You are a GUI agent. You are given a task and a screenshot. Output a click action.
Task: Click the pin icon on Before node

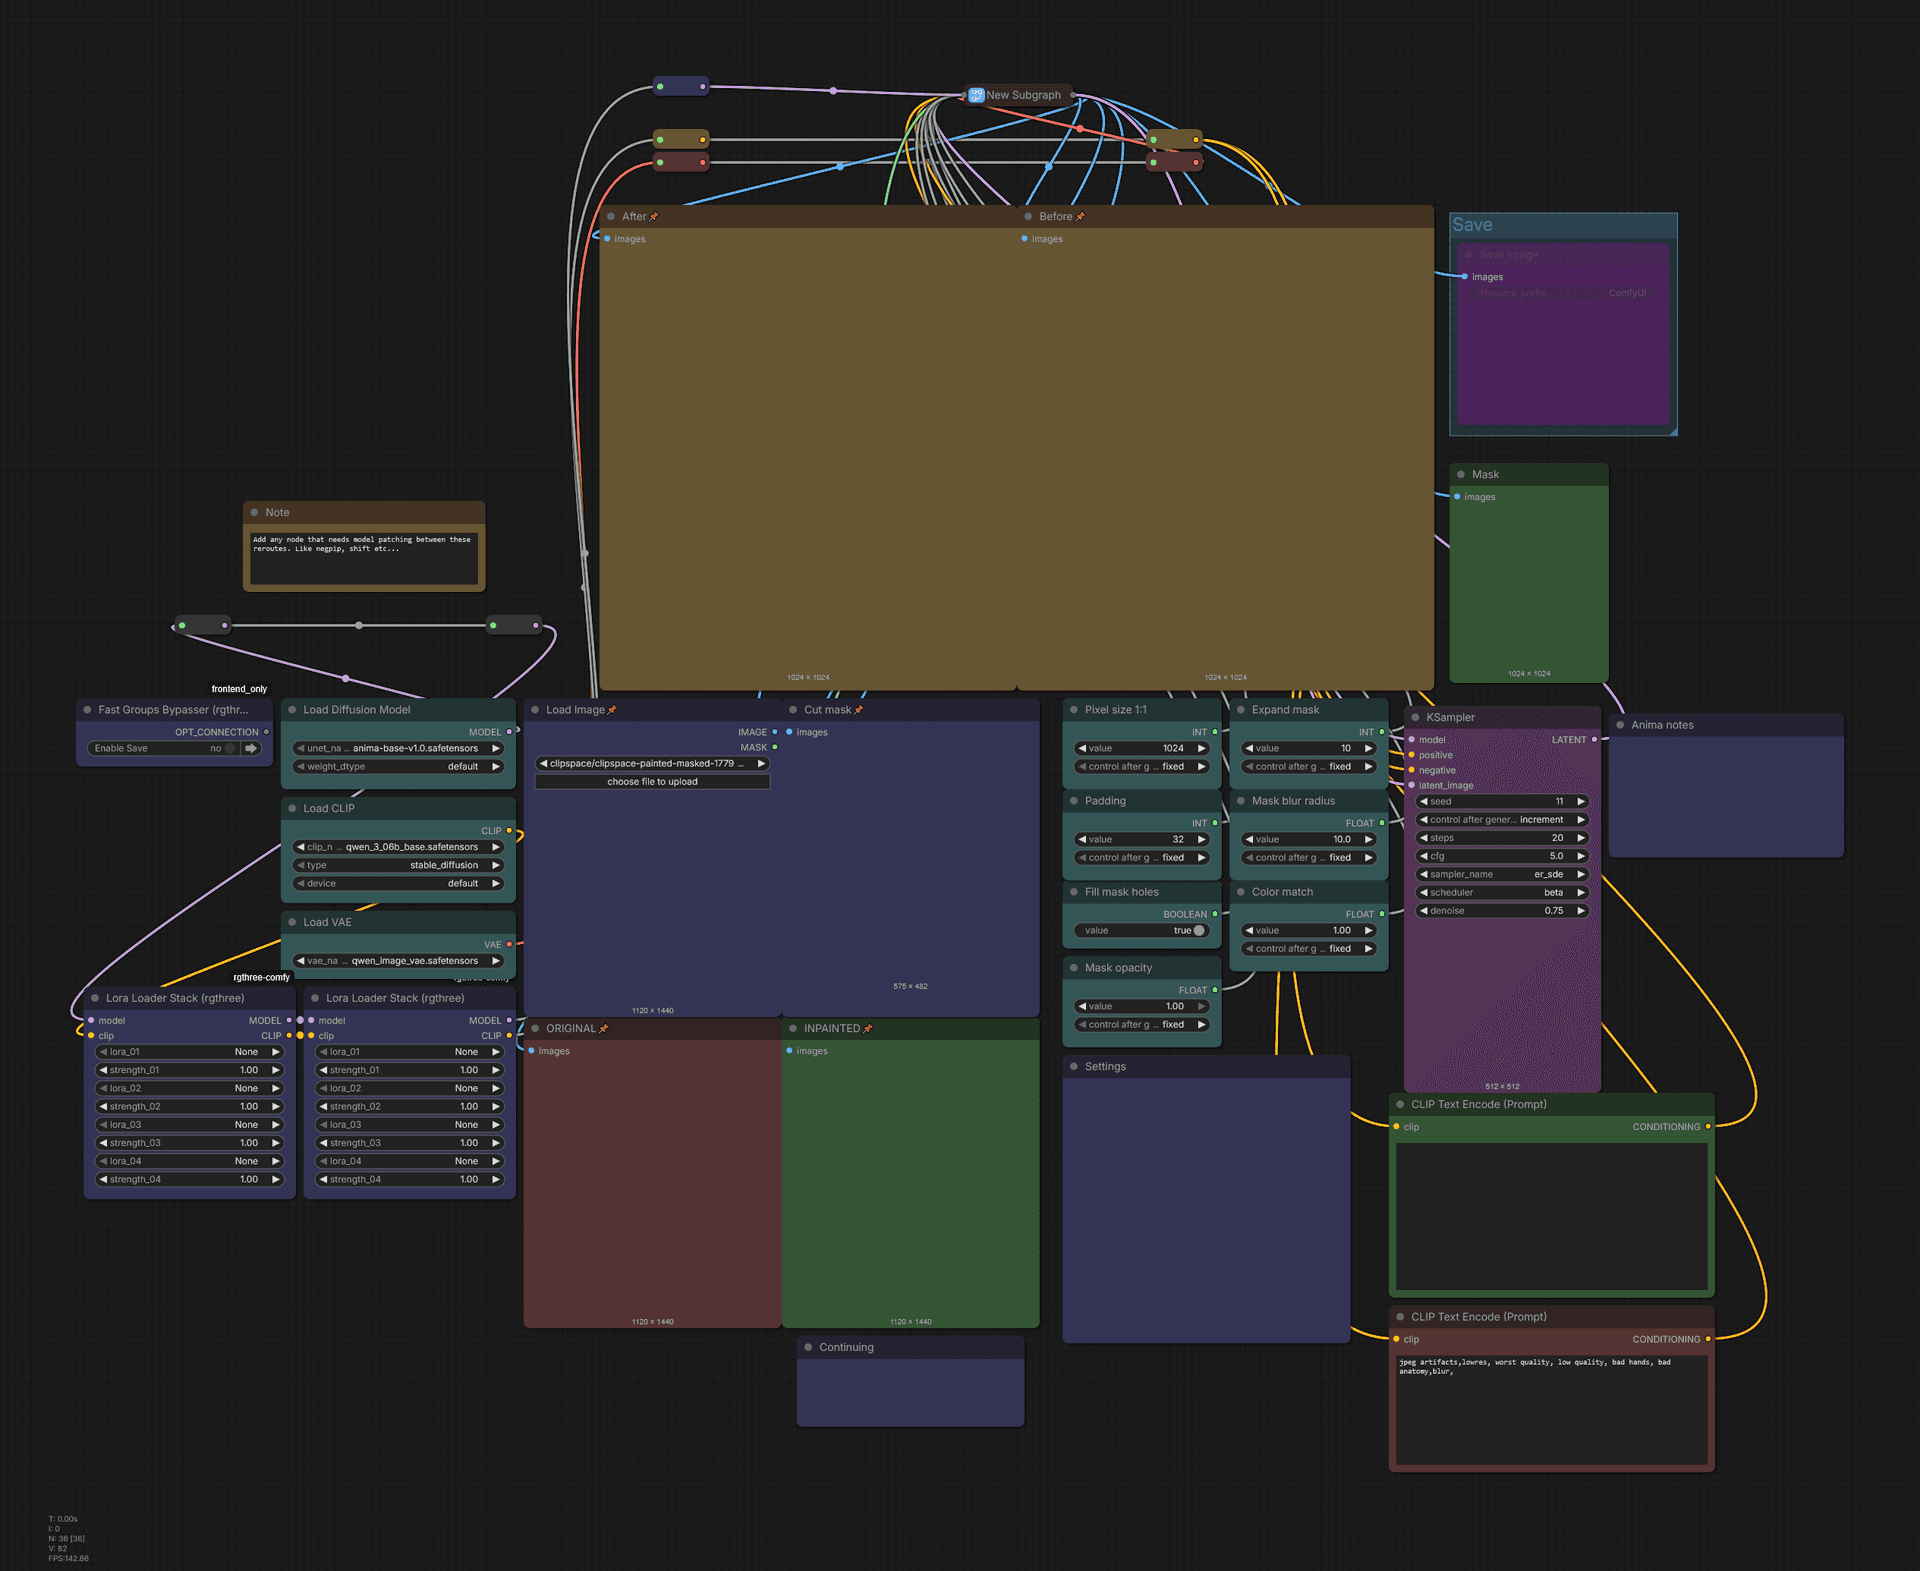(1080, 216)
